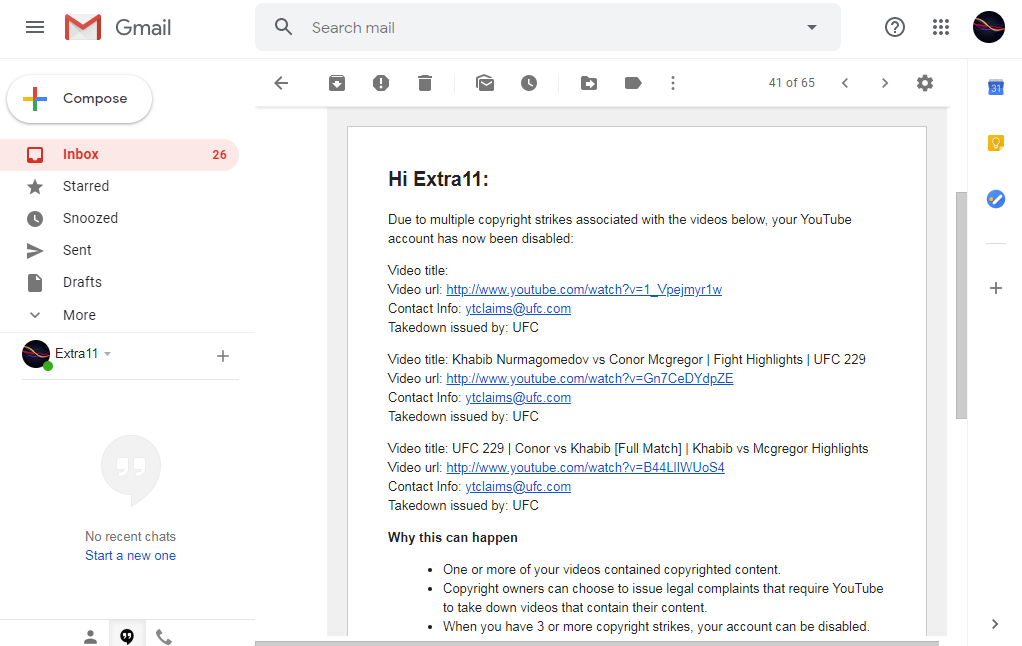This screenshot has width=1022, height=646.
Task: Delete this email with trash icon
Action: coord(425,83)
